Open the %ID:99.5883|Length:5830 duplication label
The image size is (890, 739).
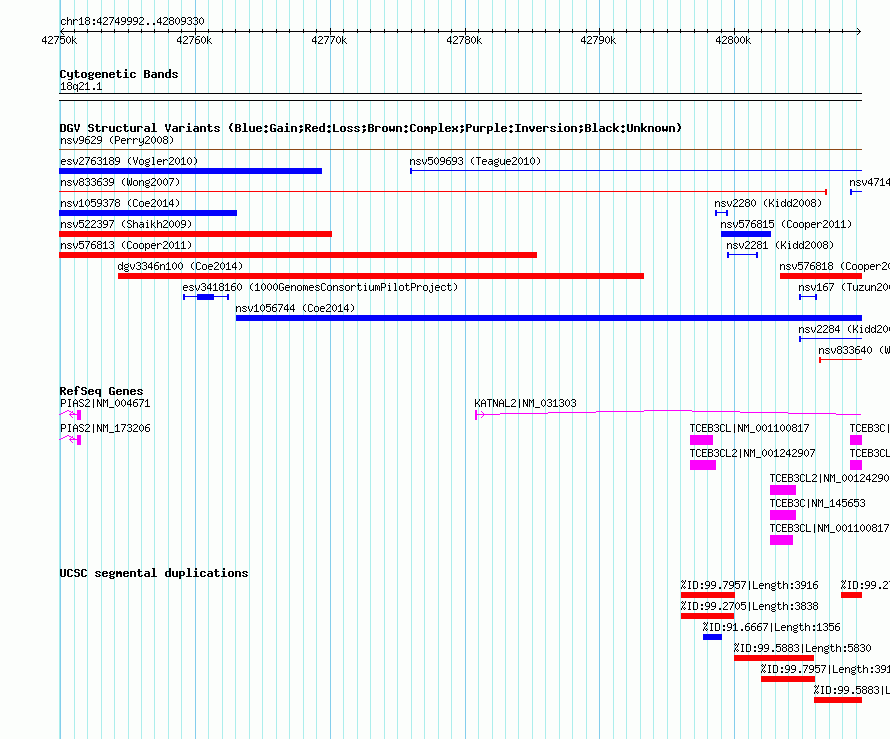[802, 648]
